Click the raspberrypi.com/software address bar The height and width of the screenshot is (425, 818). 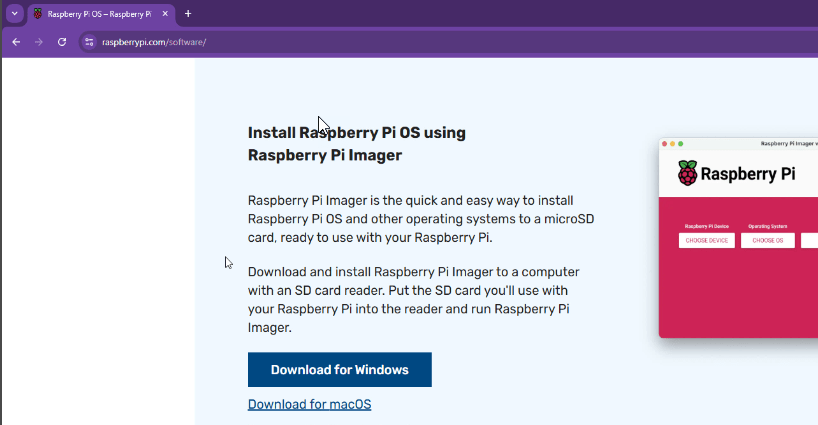coord(300,42)
